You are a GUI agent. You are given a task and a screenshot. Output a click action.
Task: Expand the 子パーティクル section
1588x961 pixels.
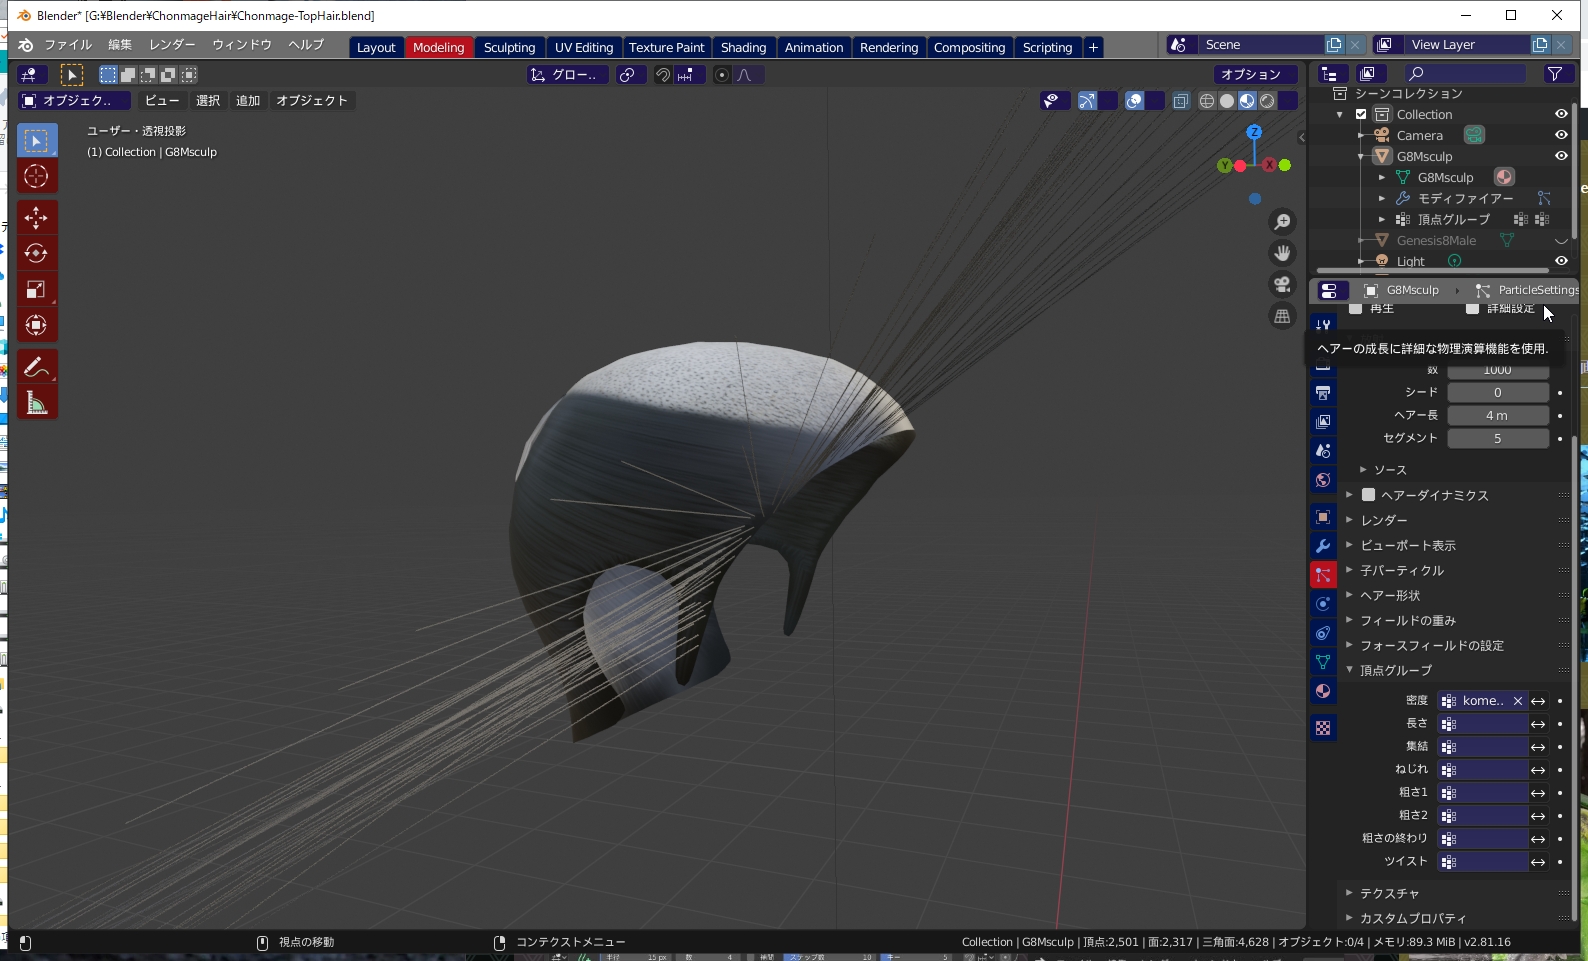pyautogui.click(x=1401, y=570)
